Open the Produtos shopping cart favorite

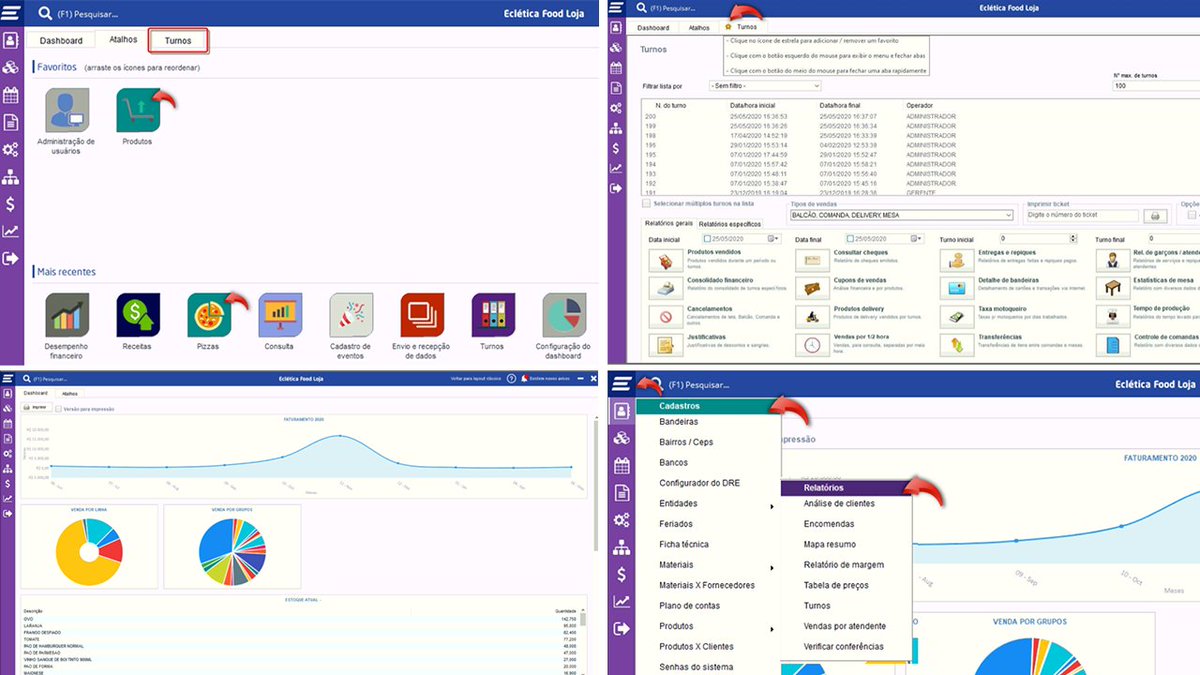(138, 110)
